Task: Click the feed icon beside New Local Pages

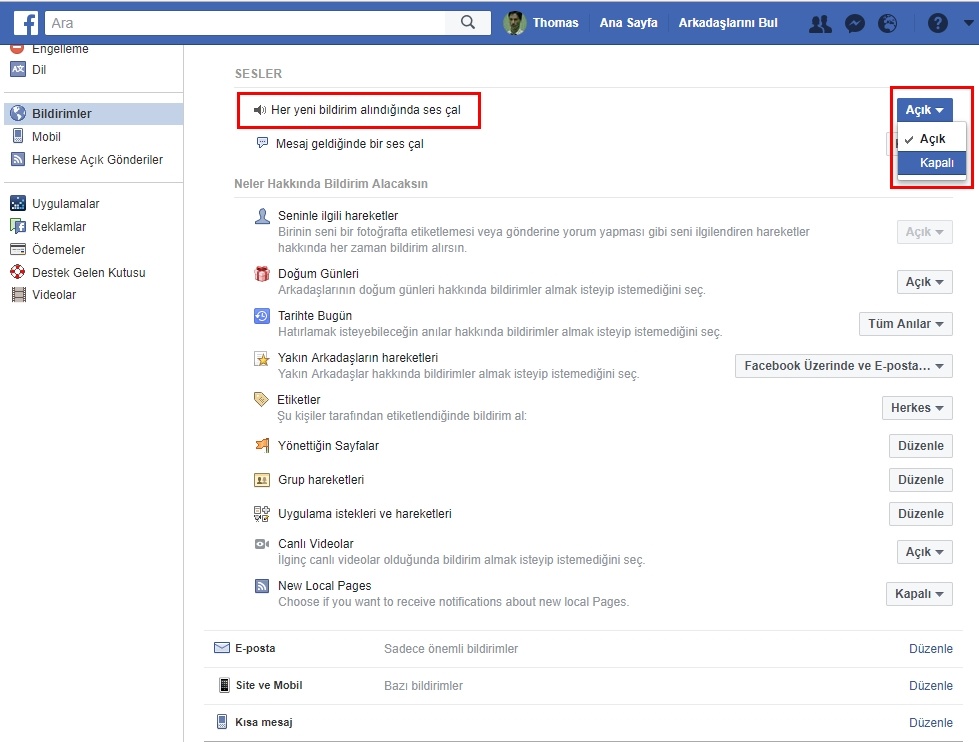Action: 262,586
